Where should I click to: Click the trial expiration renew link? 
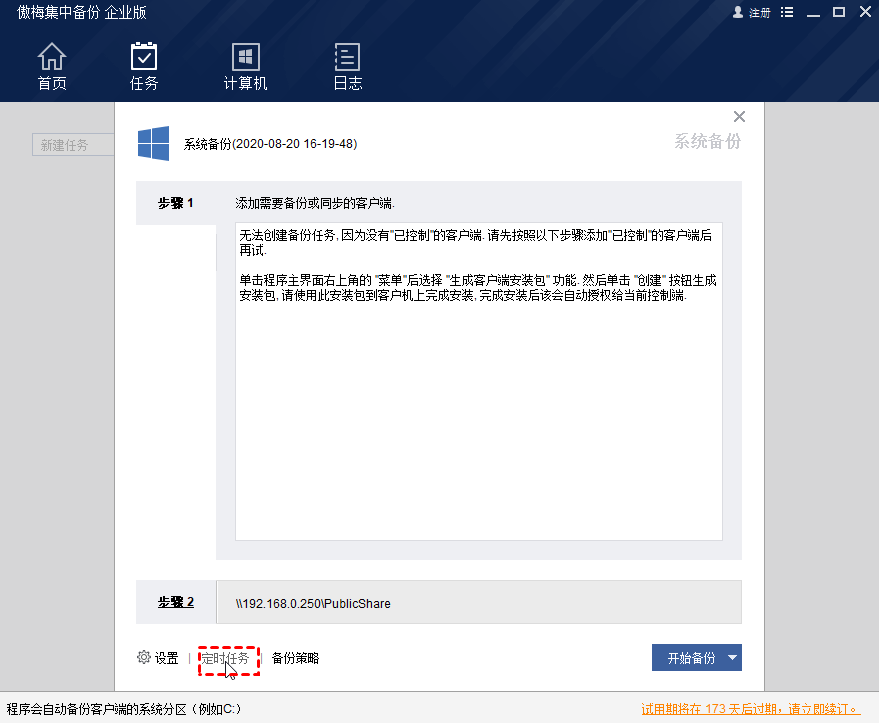pyautogui.click(x=750, y=709)
